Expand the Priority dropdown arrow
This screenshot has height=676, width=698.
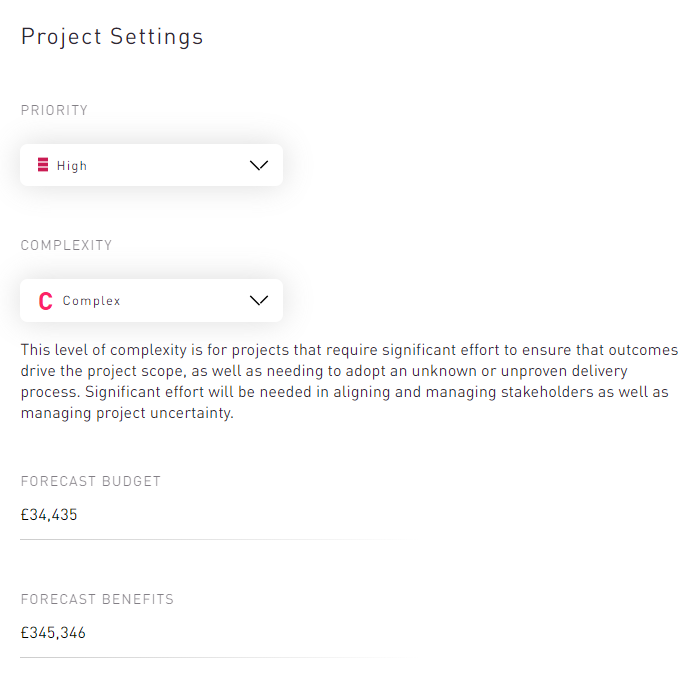pyautogui.click(x=259, y=165)
